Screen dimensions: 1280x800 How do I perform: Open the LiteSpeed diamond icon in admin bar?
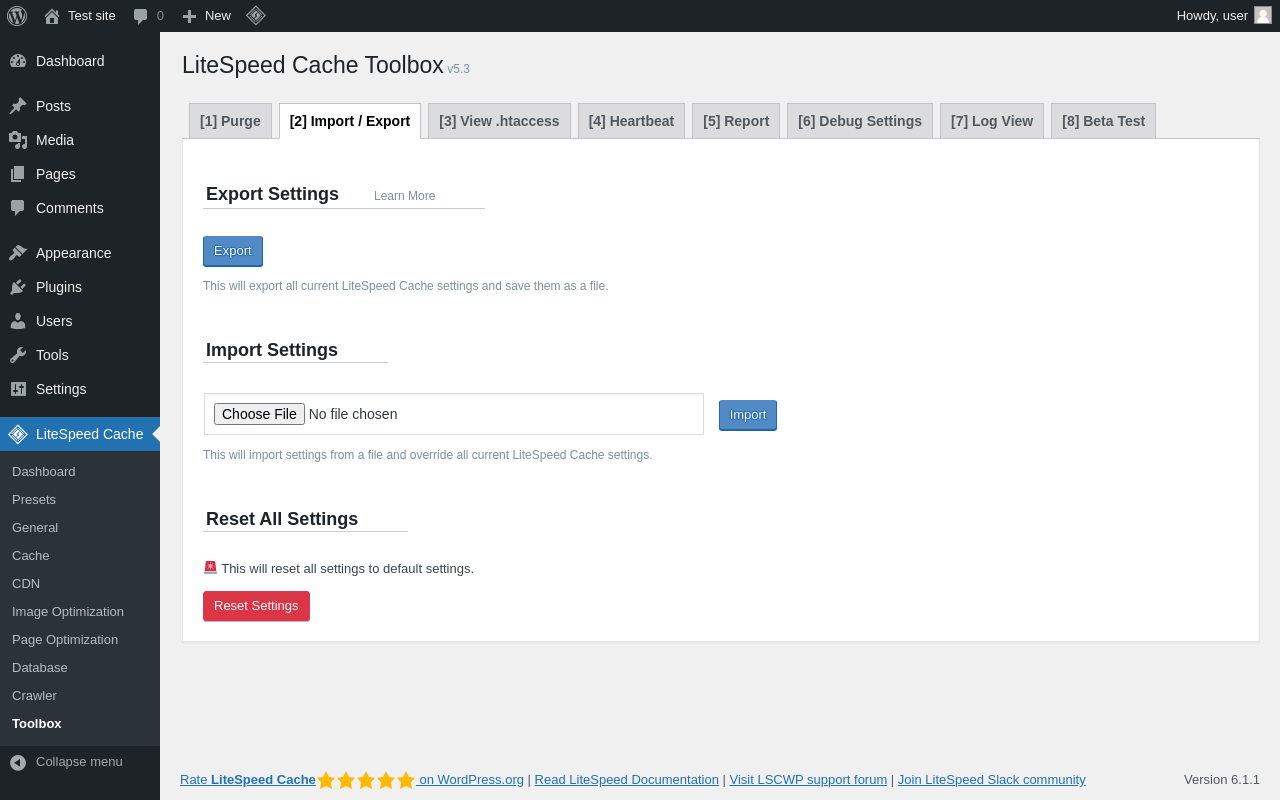(256, 15)
